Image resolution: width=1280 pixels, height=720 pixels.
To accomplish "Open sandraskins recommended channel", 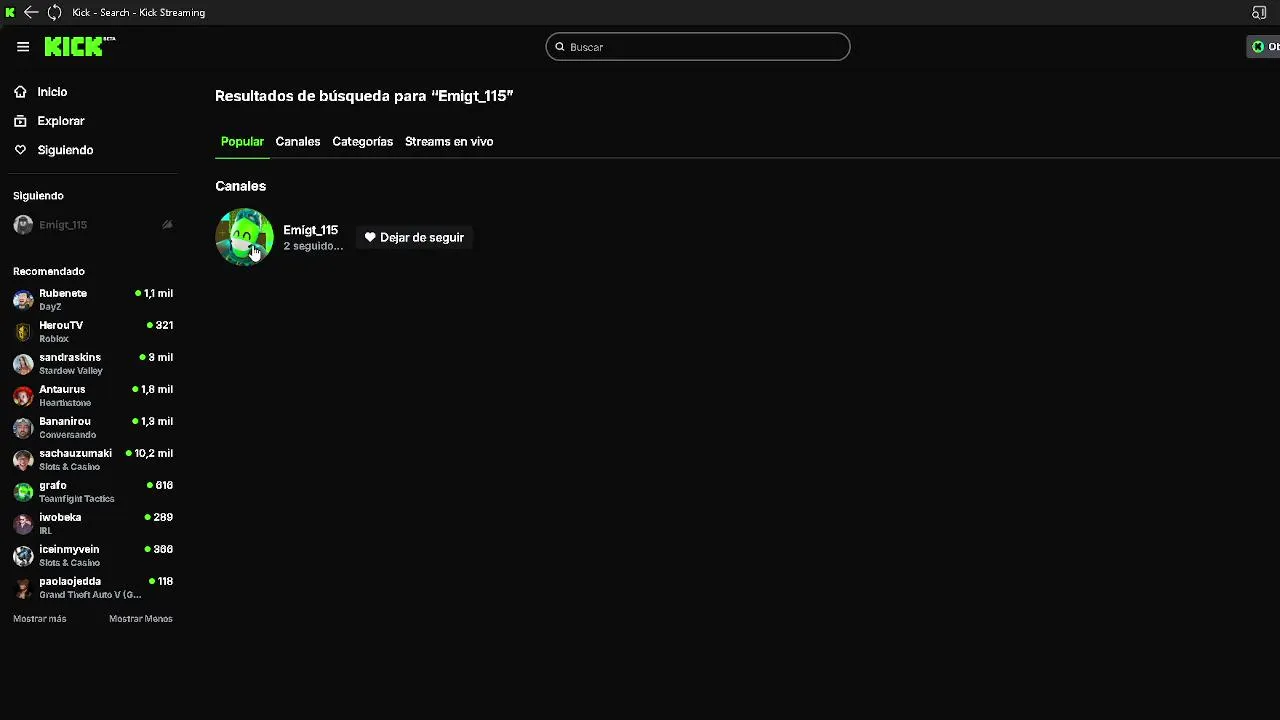I will click(x=92, y=364).
